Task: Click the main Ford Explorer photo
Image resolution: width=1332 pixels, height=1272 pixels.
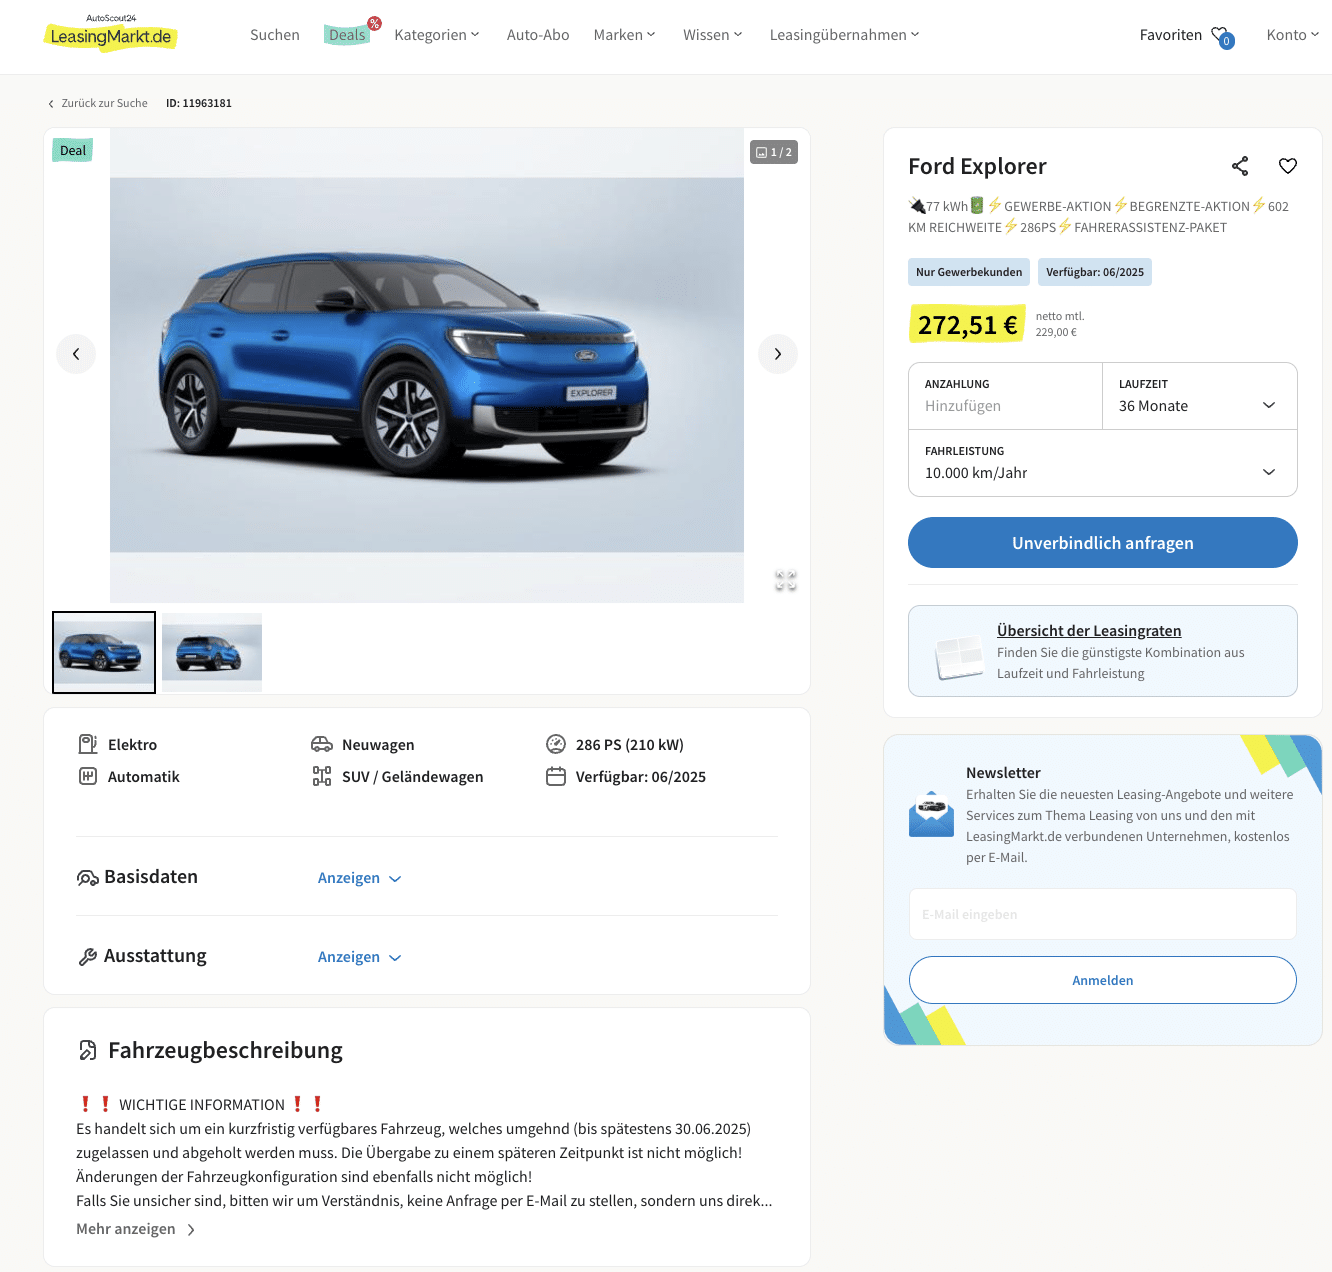Action: tap(427, 365)
